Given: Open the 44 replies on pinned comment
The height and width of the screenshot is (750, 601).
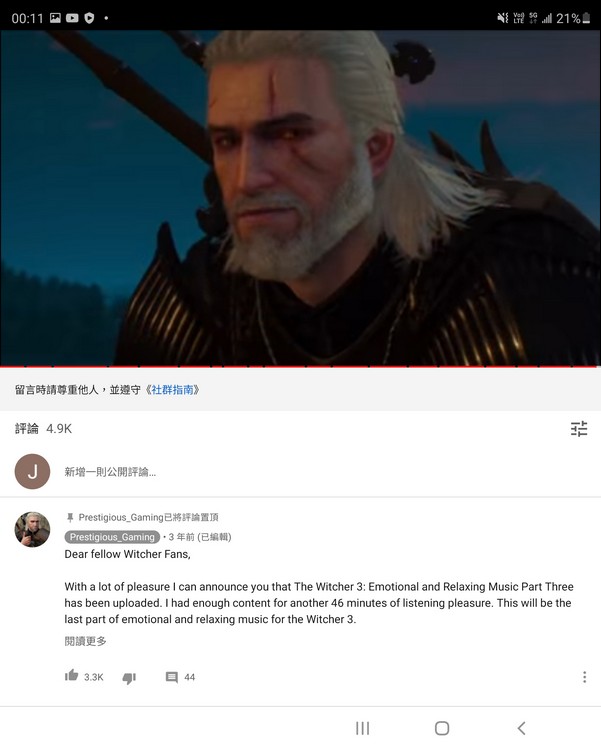Looking at the screenshot, I should (x=180, y=677).
